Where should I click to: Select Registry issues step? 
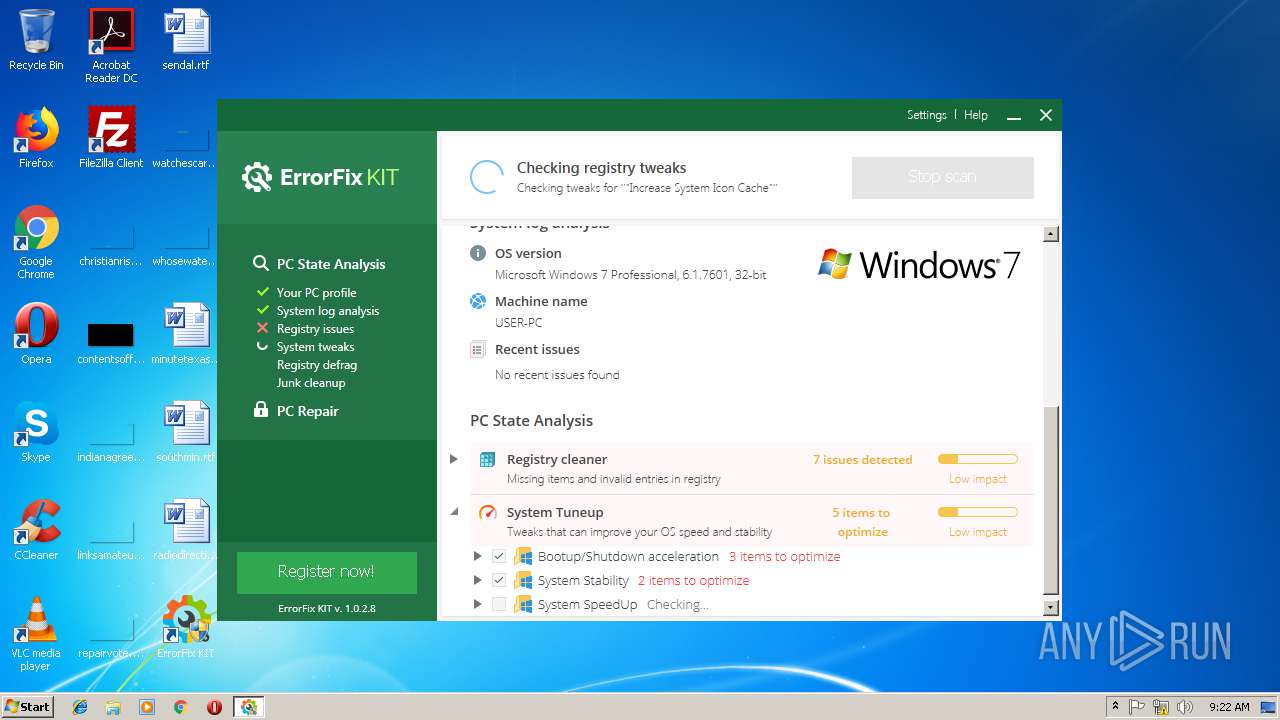[x=315, y=329]
